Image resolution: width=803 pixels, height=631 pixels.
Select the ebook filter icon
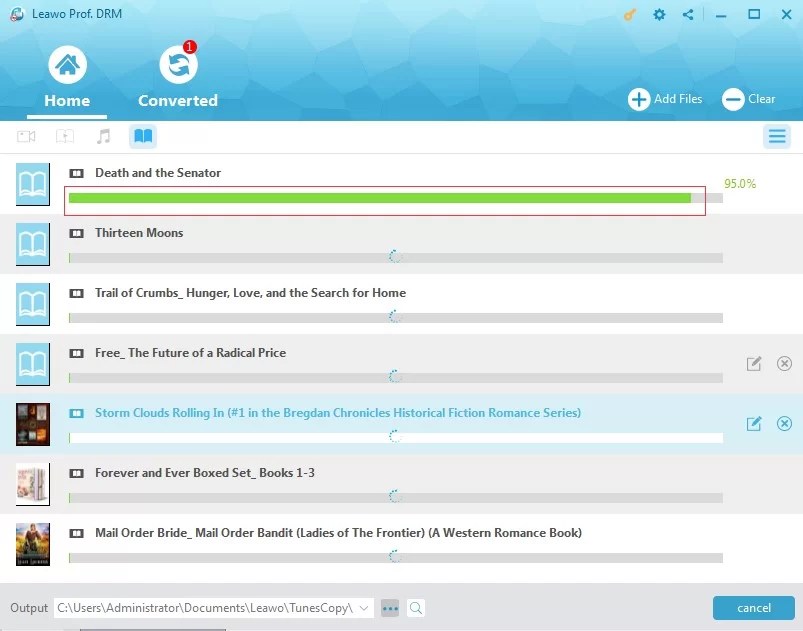pyautogui.click(x=142, y=136)
